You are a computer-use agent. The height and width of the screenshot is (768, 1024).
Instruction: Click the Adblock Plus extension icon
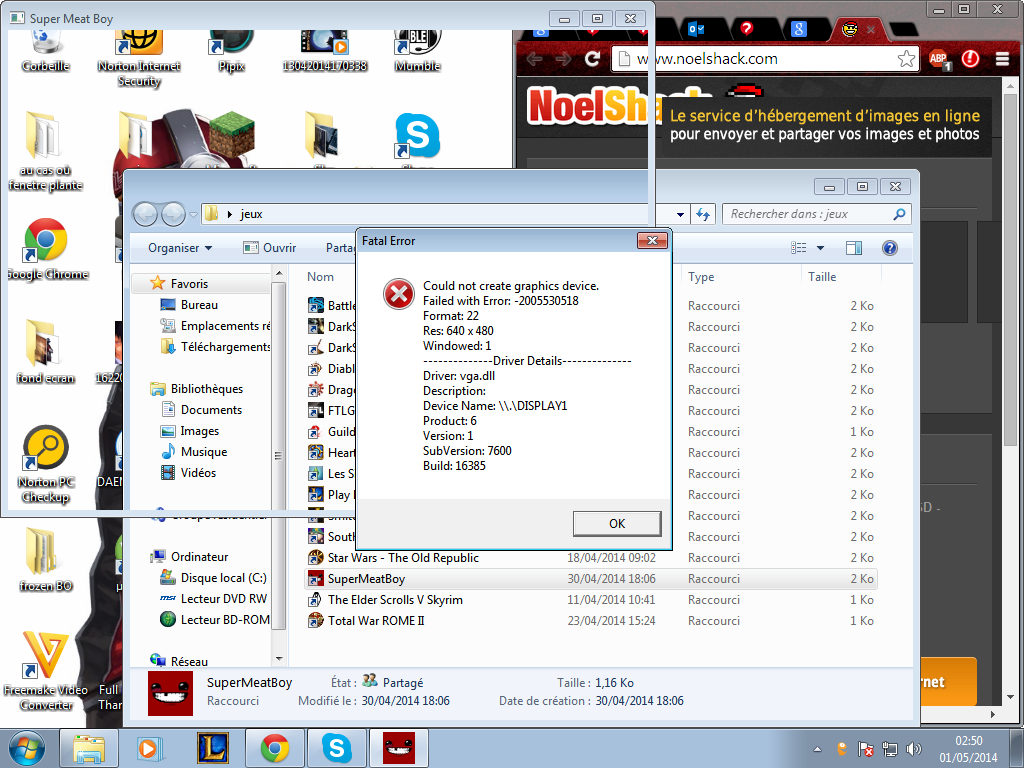point(939,59)
